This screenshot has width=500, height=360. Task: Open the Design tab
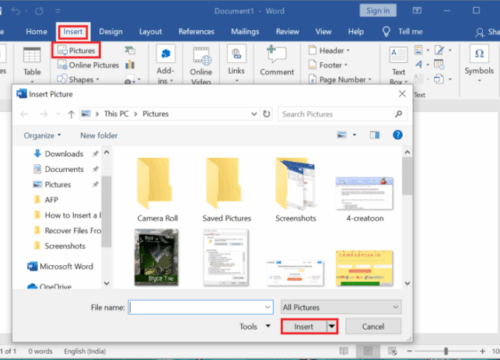click(x=111, y=32)
